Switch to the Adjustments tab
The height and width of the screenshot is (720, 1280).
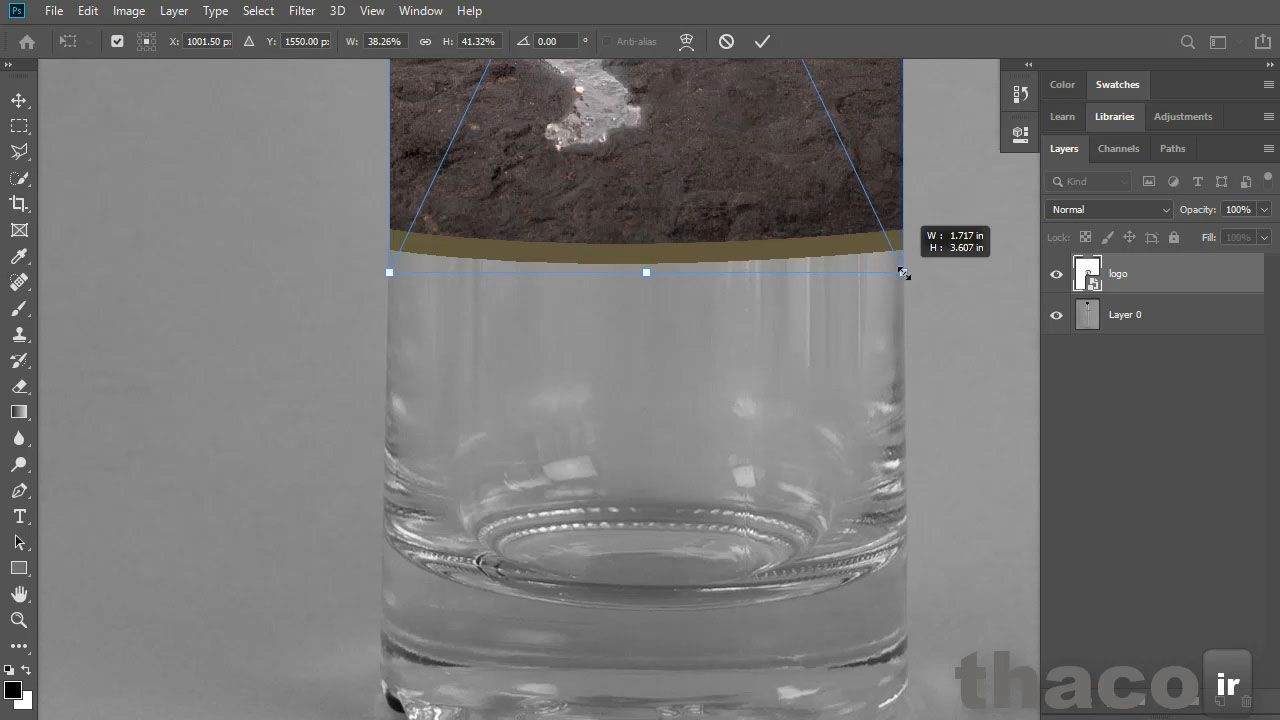point(1183,117)
